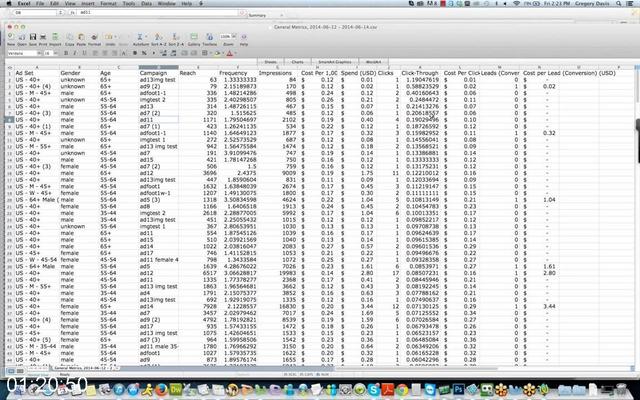Open the font size dropdown
Viewport: 640px width, 400px height.
55,53
